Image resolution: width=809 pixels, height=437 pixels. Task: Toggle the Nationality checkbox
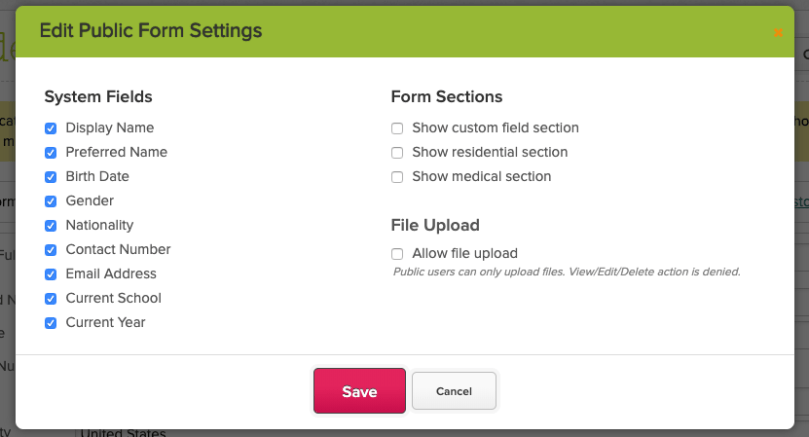click(x=50, y=226)
